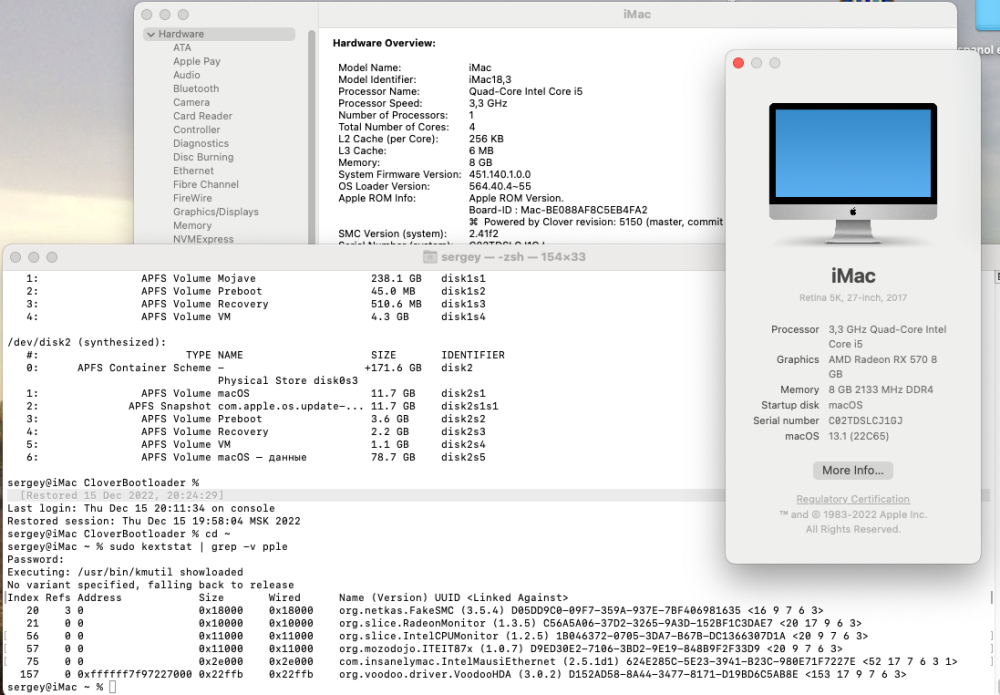This screenshot has width=1000, height=695.
Task: Open the Regulatory Certification link
Action: point(853,499)
